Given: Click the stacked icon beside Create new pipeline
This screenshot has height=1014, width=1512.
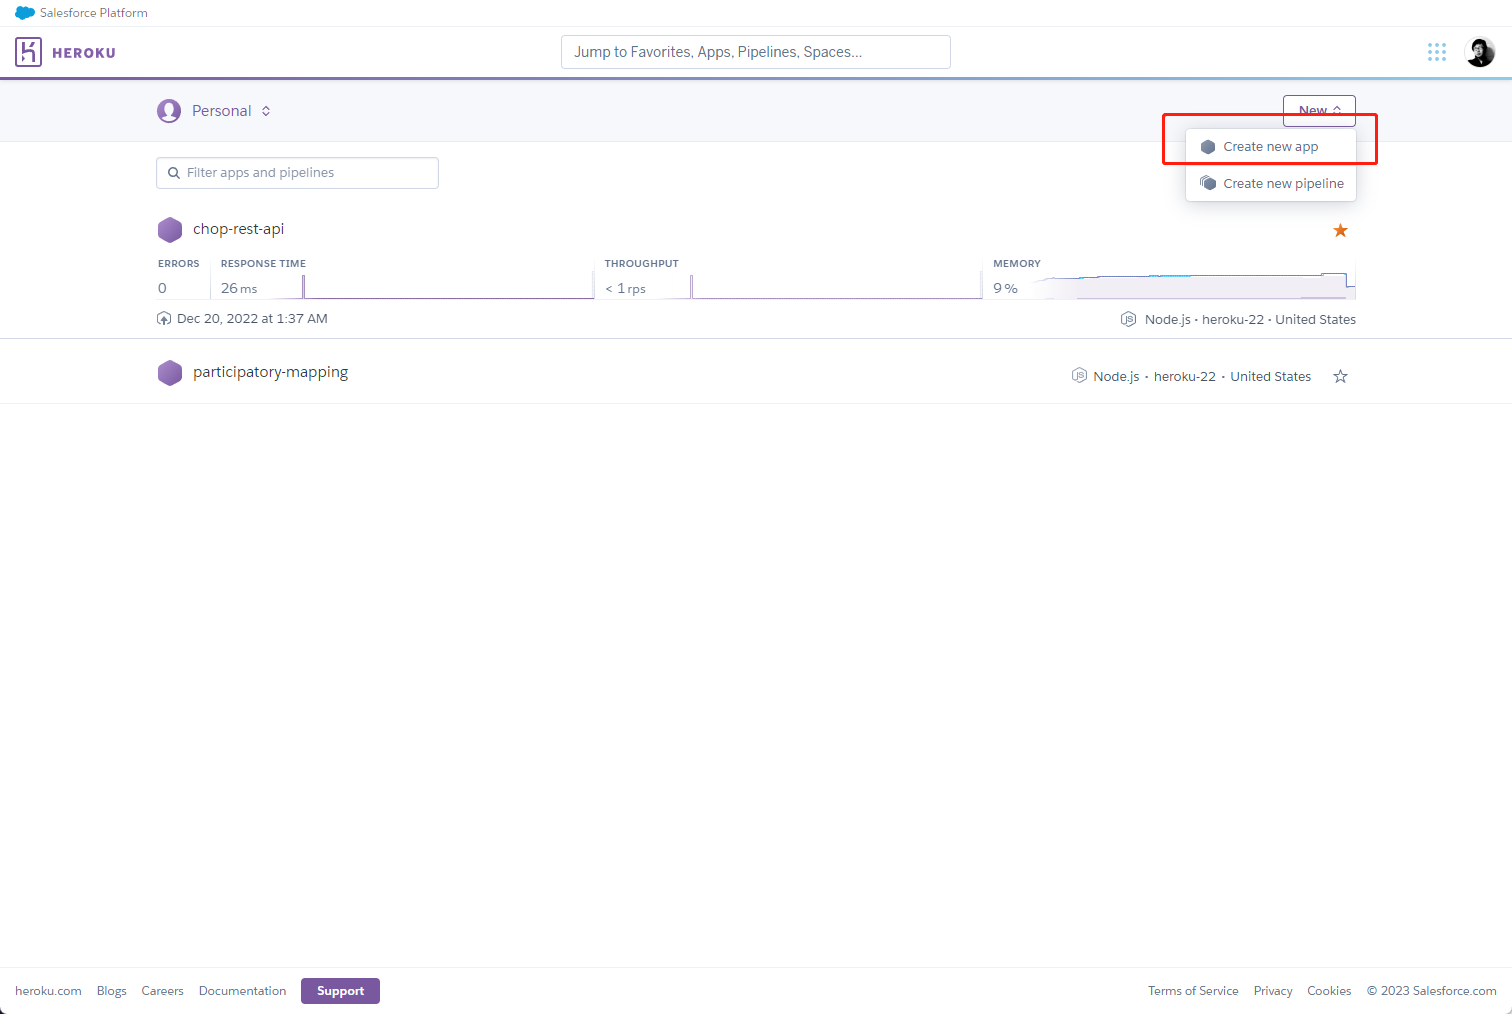Looking at the screenshot, I should pos(1208,183).
